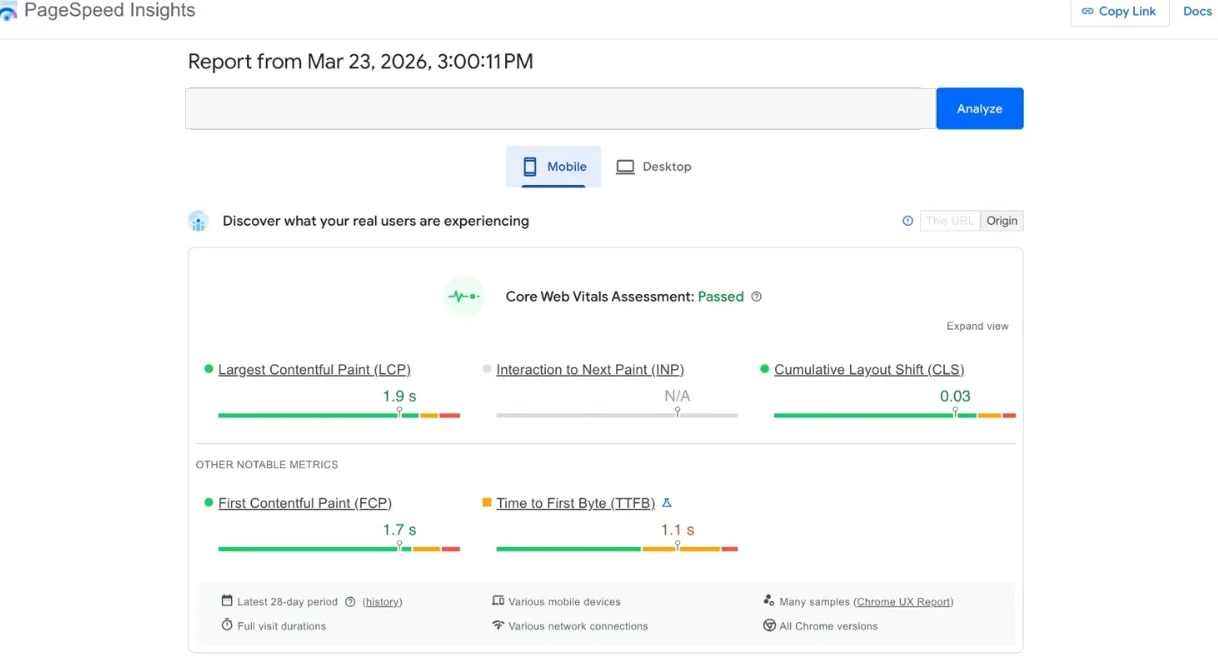
Task: Click the experimental flag icon beside TTFB
Action: (x=668, y=503)
